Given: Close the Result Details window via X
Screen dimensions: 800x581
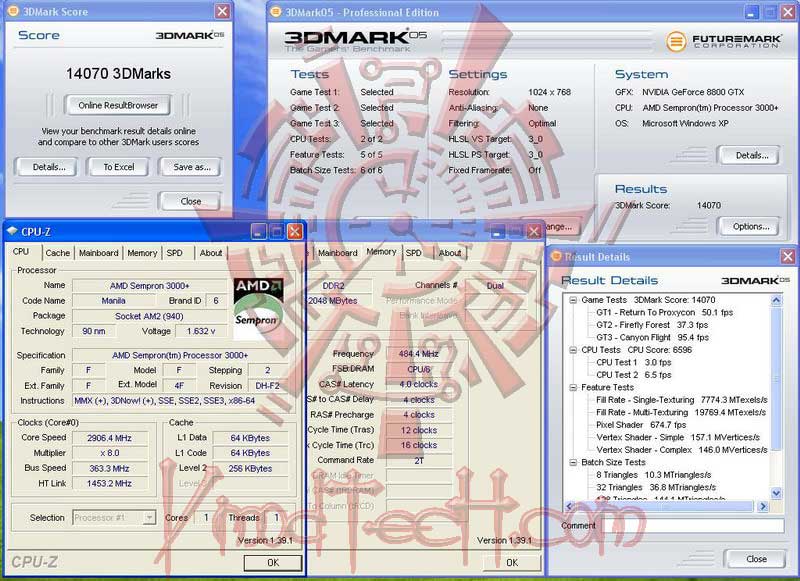Looking at the screenshot, I should [x=788, y=256].
